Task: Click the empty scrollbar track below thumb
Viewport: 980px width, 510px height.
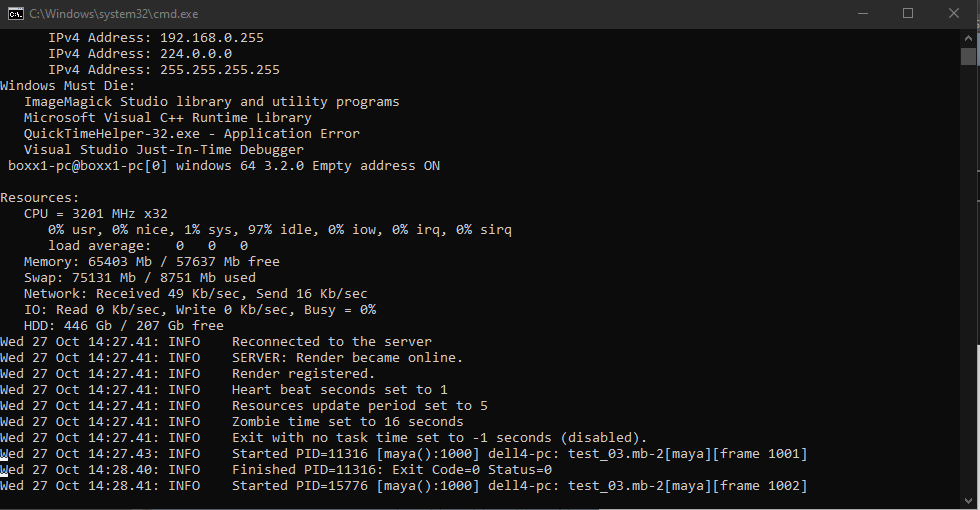Action: pos(968,278)
